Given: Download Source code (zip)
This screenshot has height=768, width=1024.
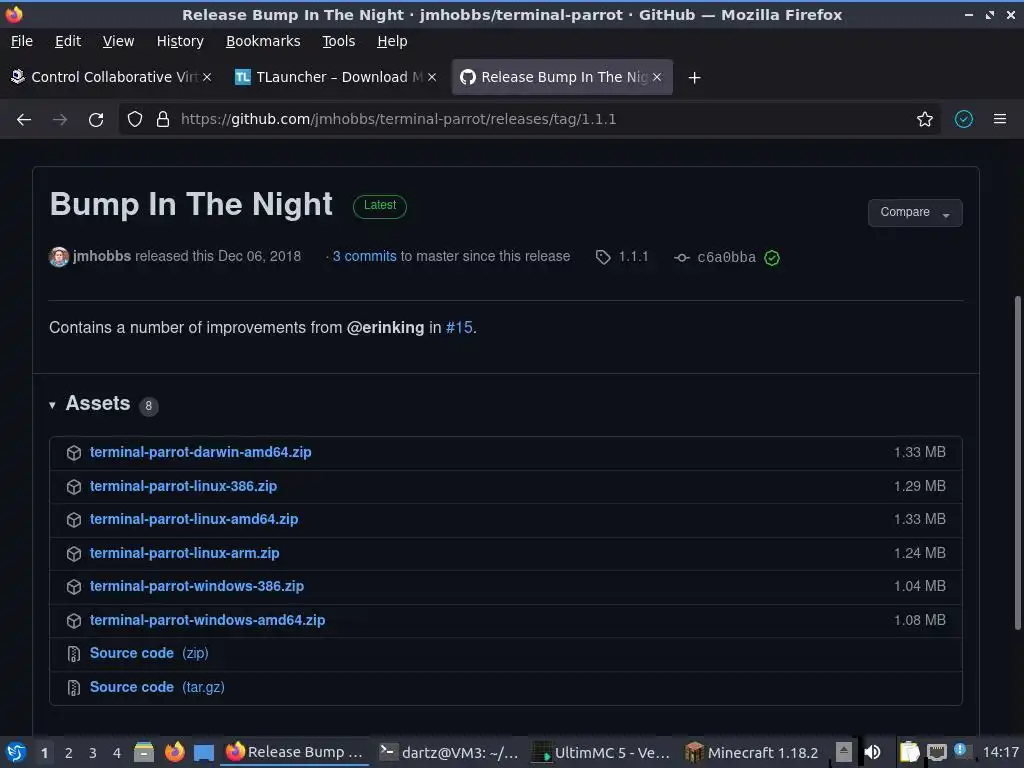Looking at the screenshot, I should click(149, 653).
